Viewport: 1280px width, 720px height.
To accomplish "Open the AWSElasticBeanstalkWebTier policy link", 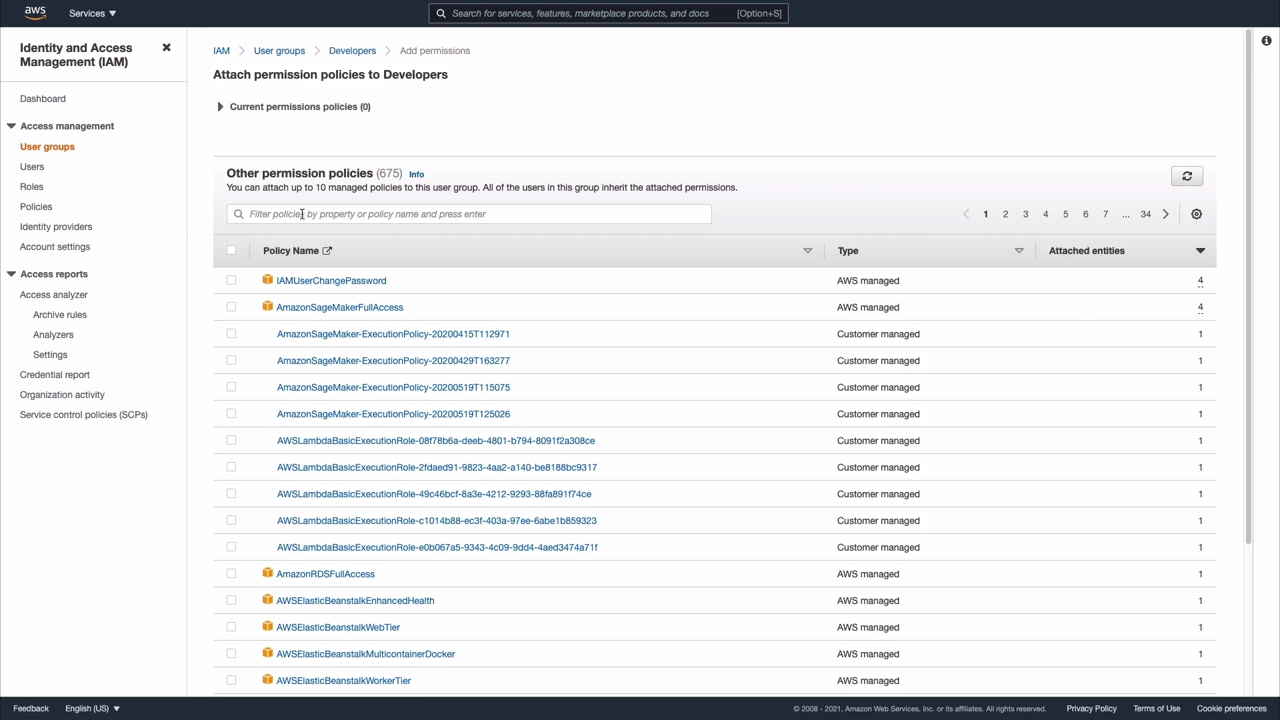I will (x=338, y=627).
